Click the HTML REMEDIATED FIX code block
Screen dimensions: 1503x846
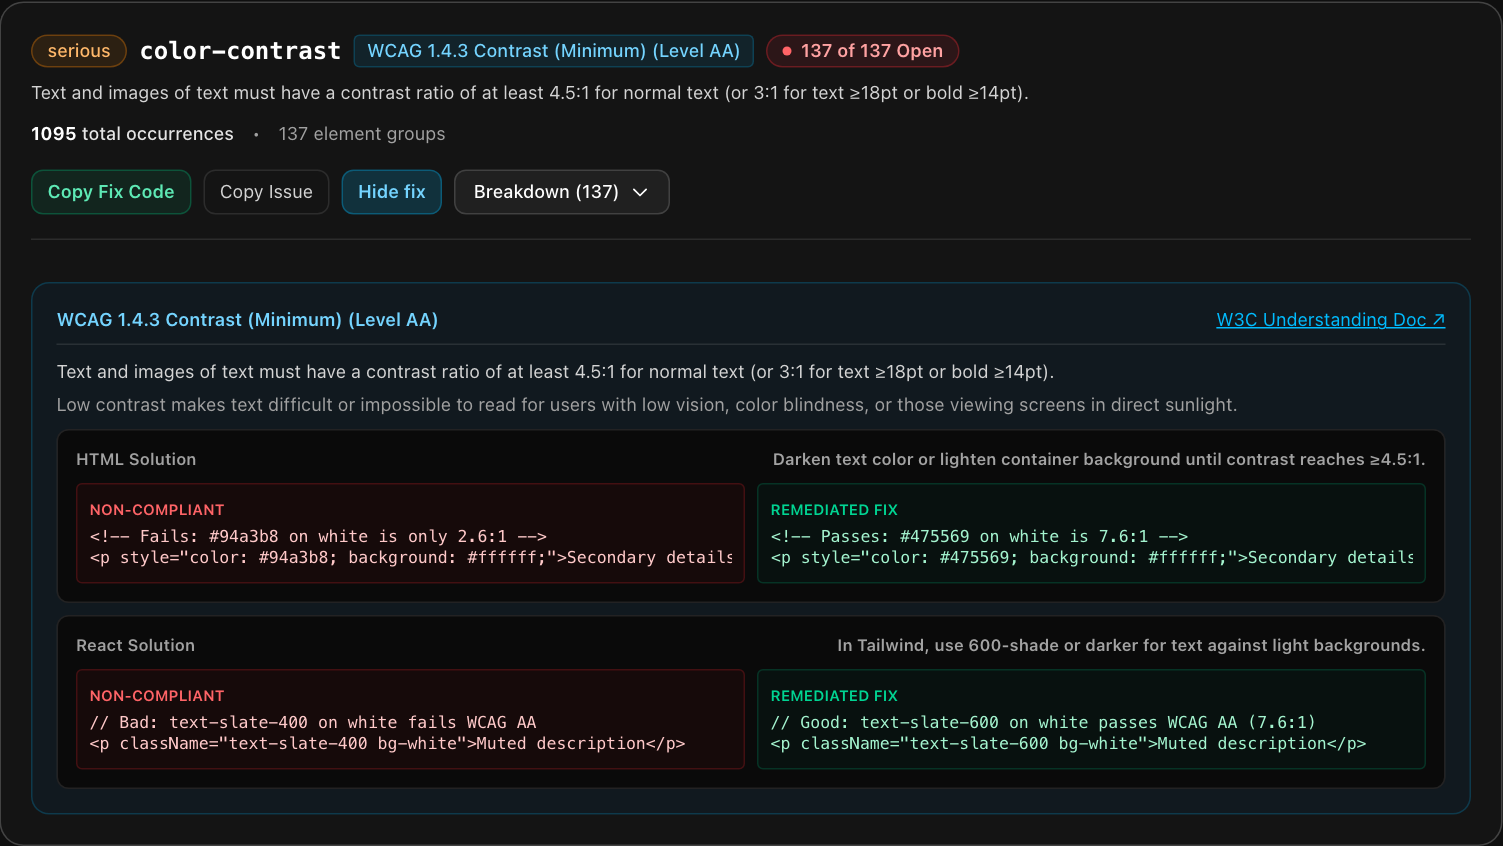1091,534
